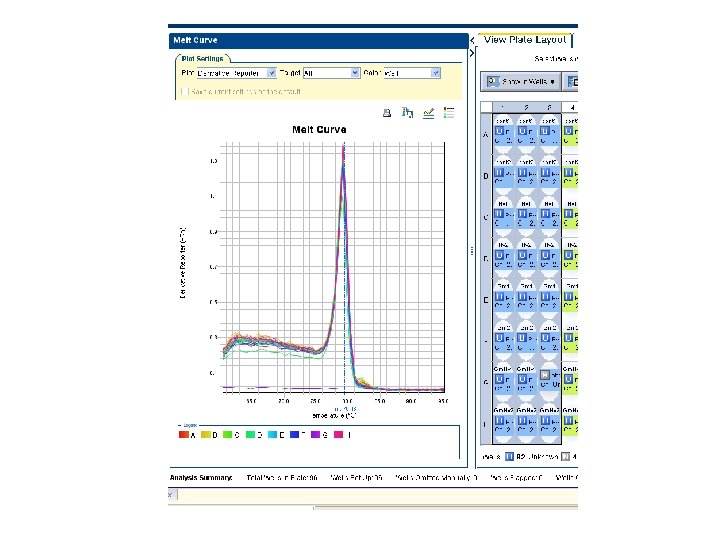Select the U icon in well F2
720x540 pixels.
tap(523, 338)
